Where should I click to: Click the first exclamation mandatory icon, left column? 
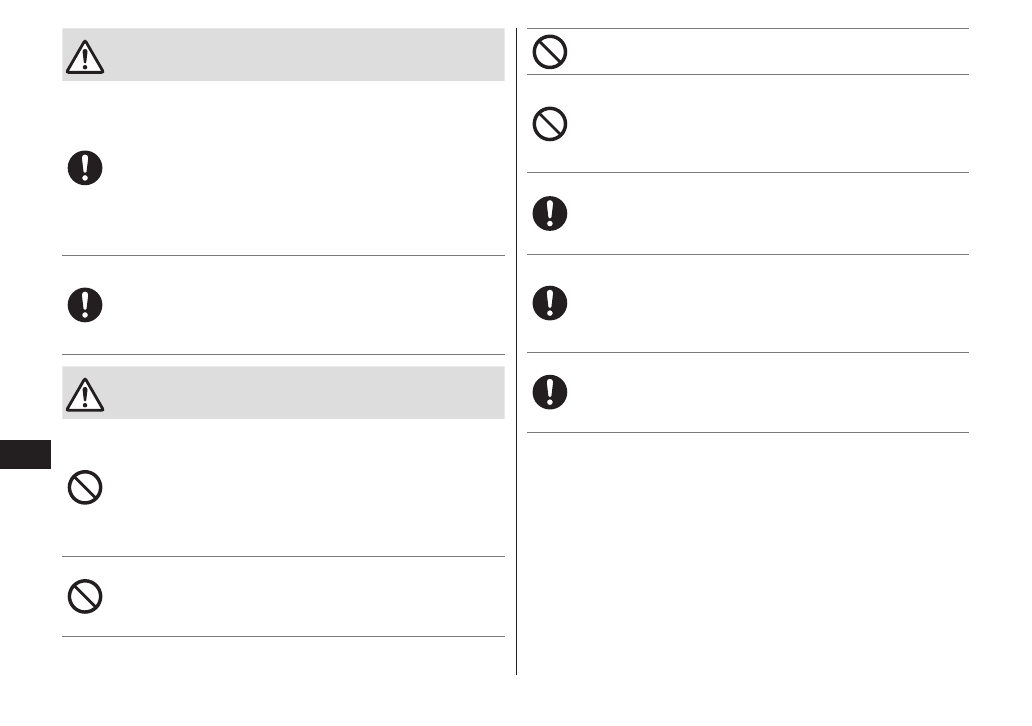[85, 167]
